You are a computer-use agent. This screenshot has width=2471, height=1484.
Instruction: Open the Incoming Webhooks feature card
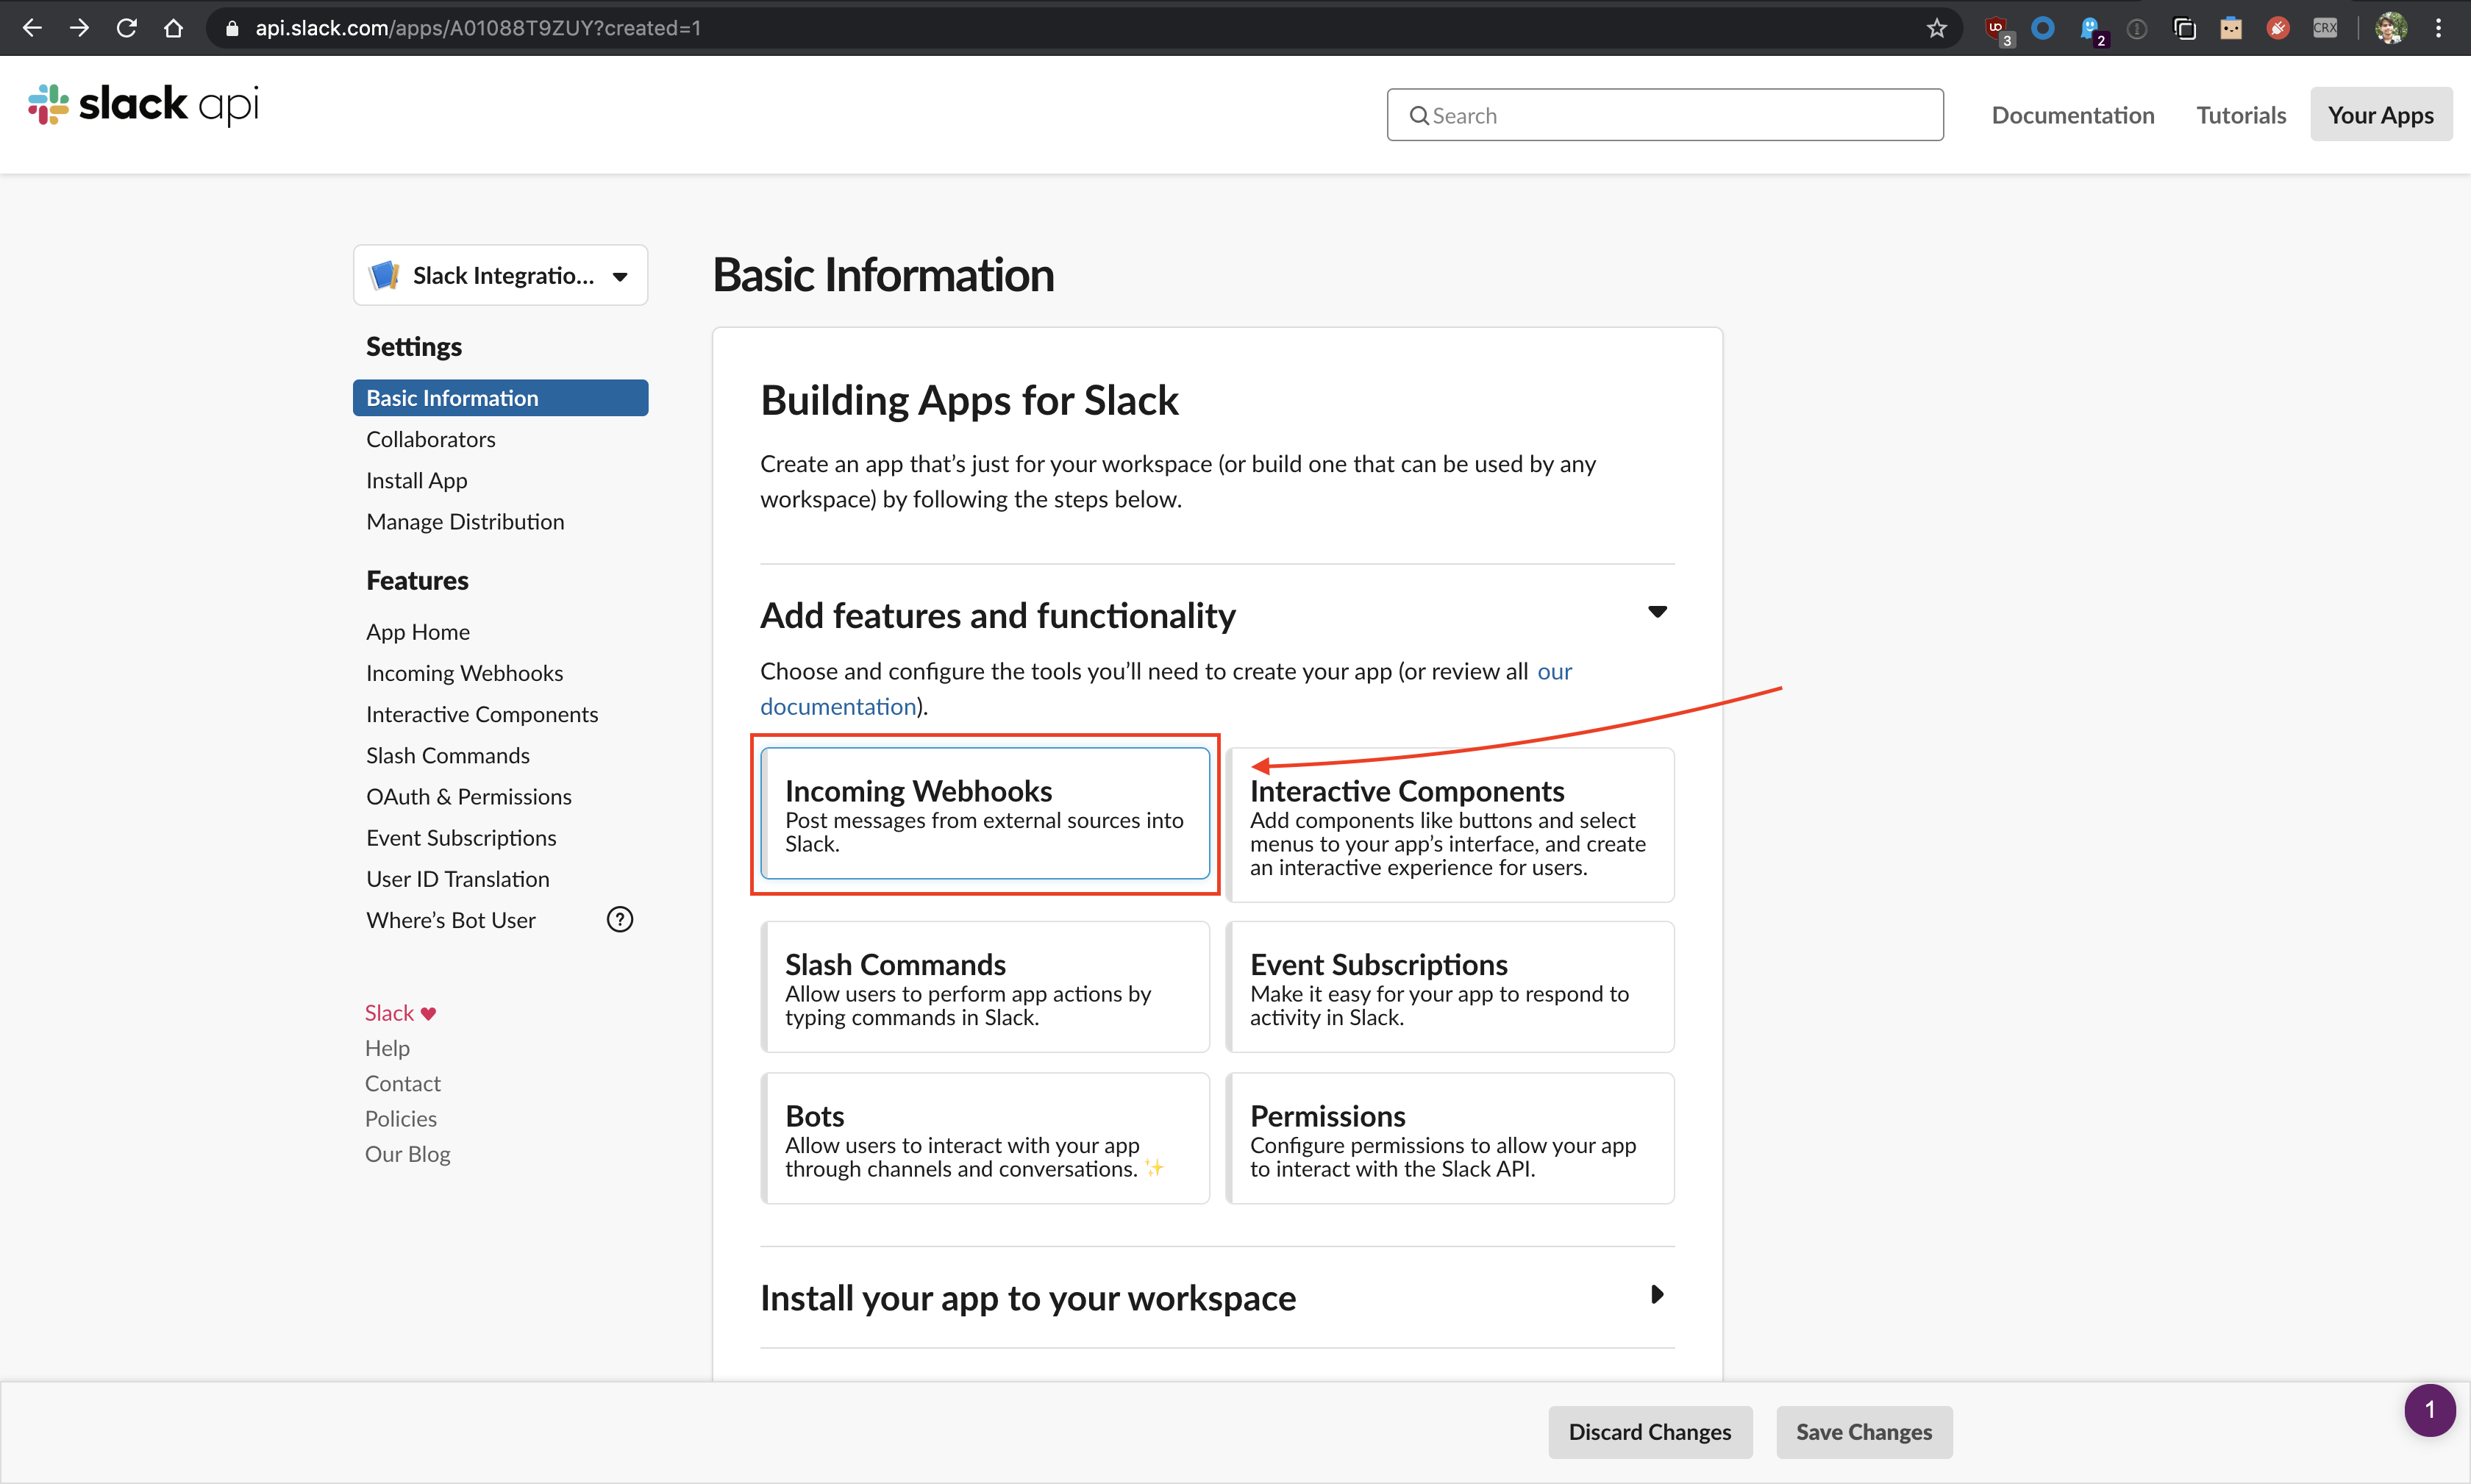[x=984, y=814]
